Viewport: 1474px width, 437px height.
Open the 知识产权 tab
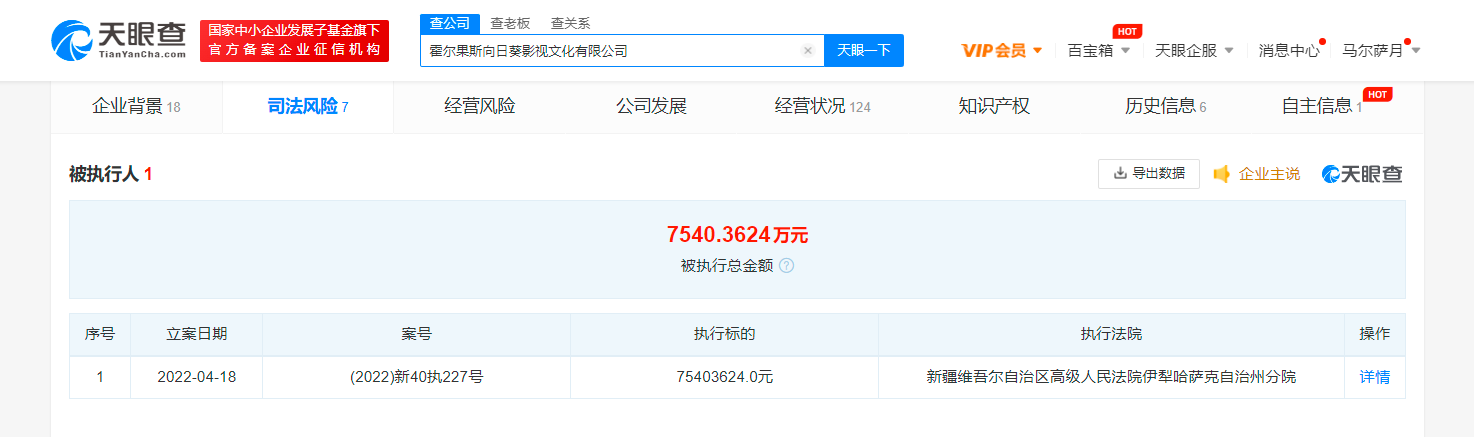(993, 106)
